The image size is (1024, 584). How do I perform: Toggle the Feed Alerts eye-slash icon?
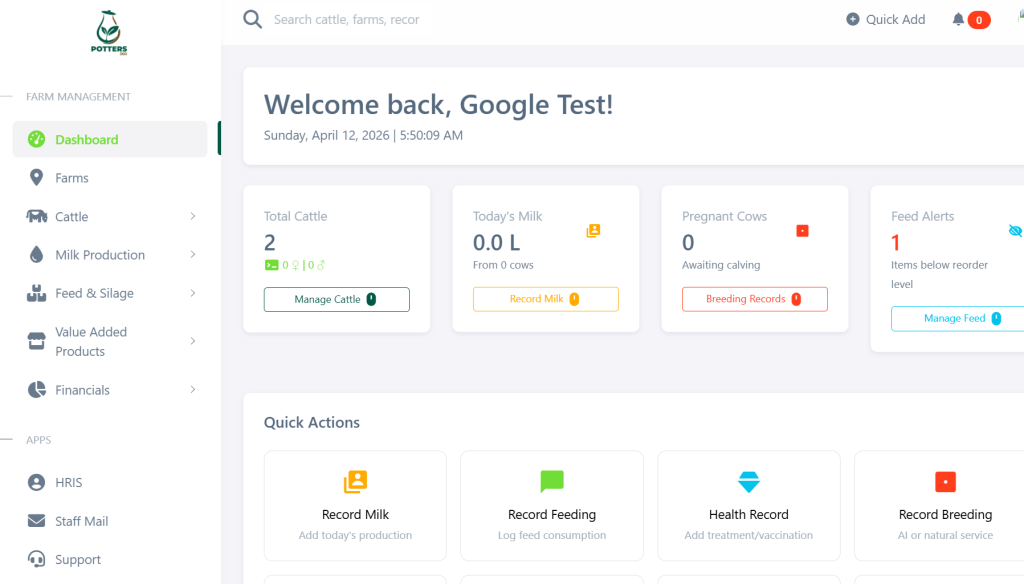[1015, 231]
